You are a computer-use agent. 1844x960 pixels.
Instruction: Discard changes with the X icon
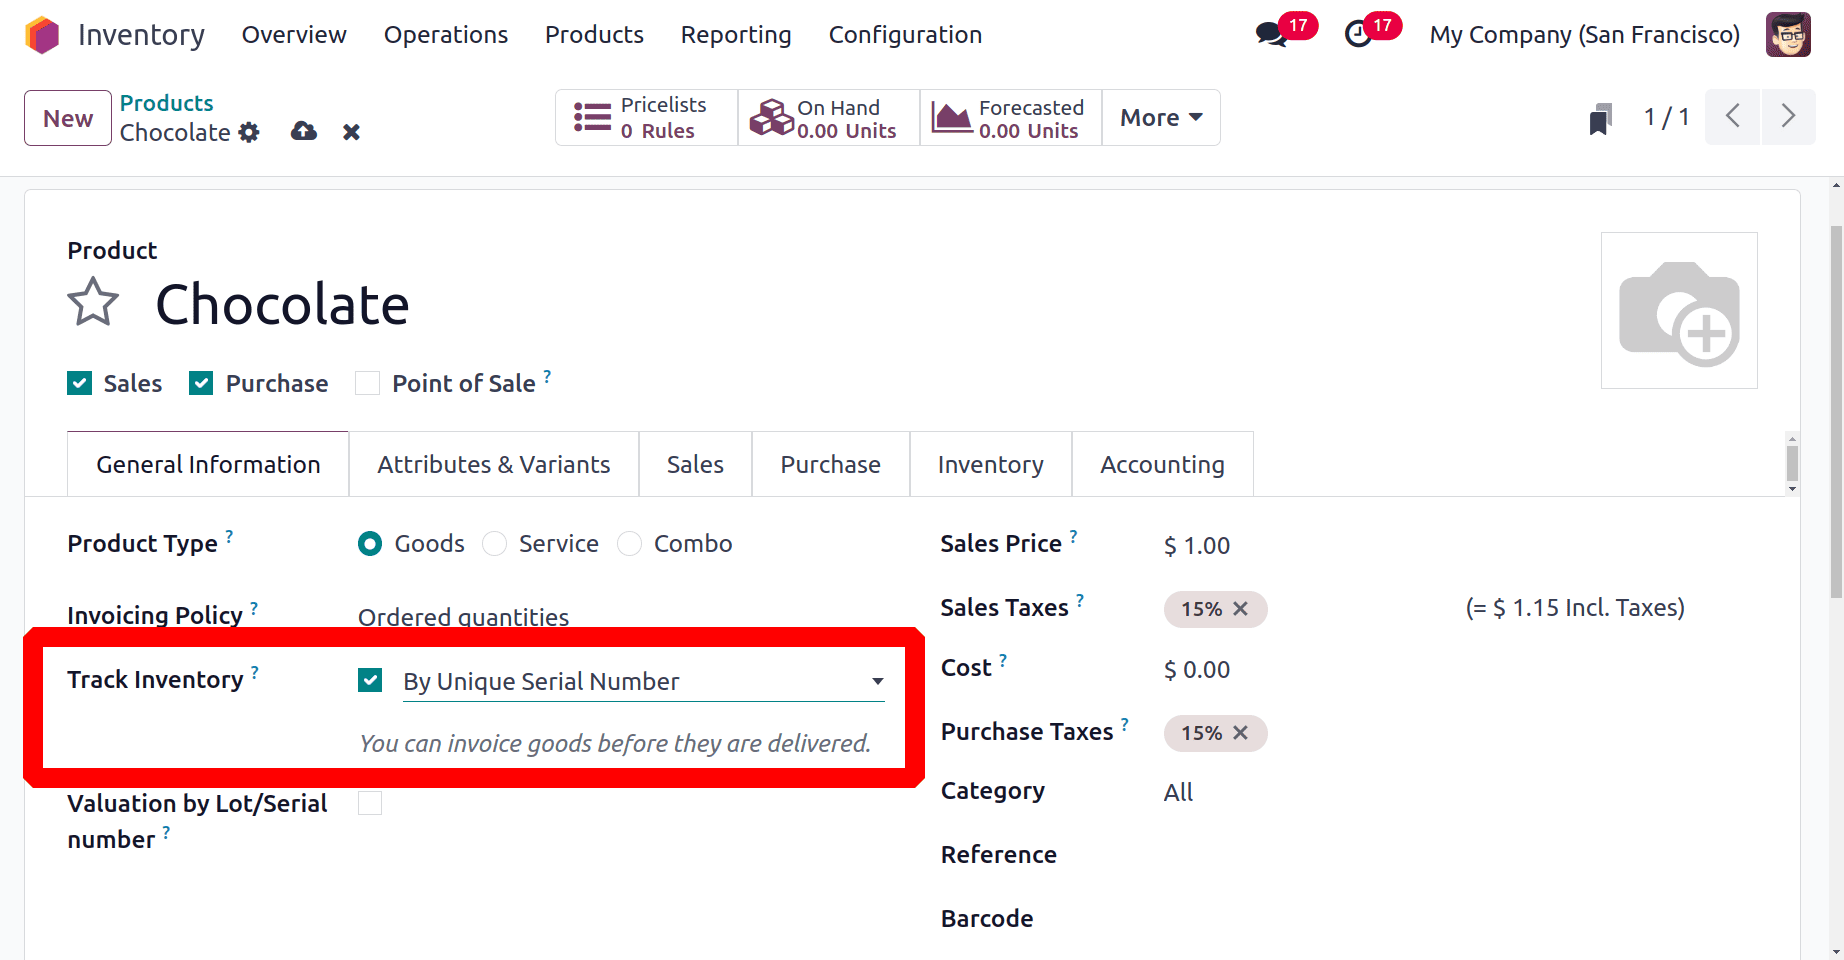point(351,132)
